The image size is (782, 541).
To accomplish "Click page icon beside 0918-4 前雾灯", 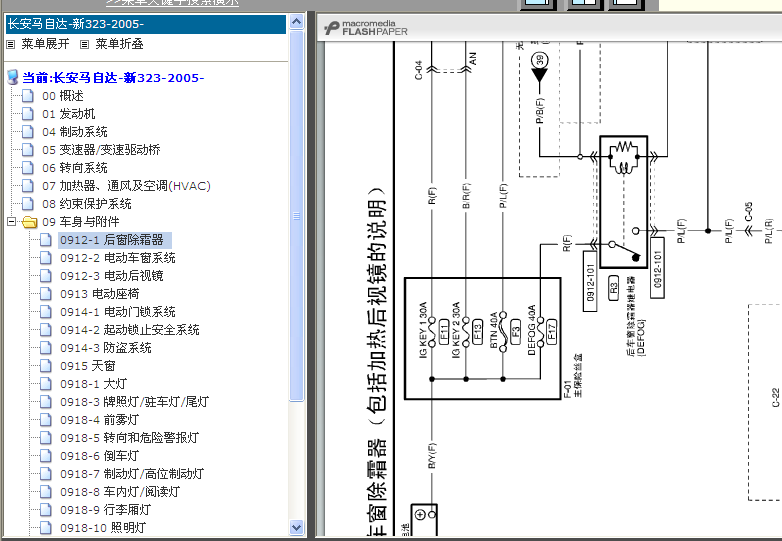I will click(46, 420).
